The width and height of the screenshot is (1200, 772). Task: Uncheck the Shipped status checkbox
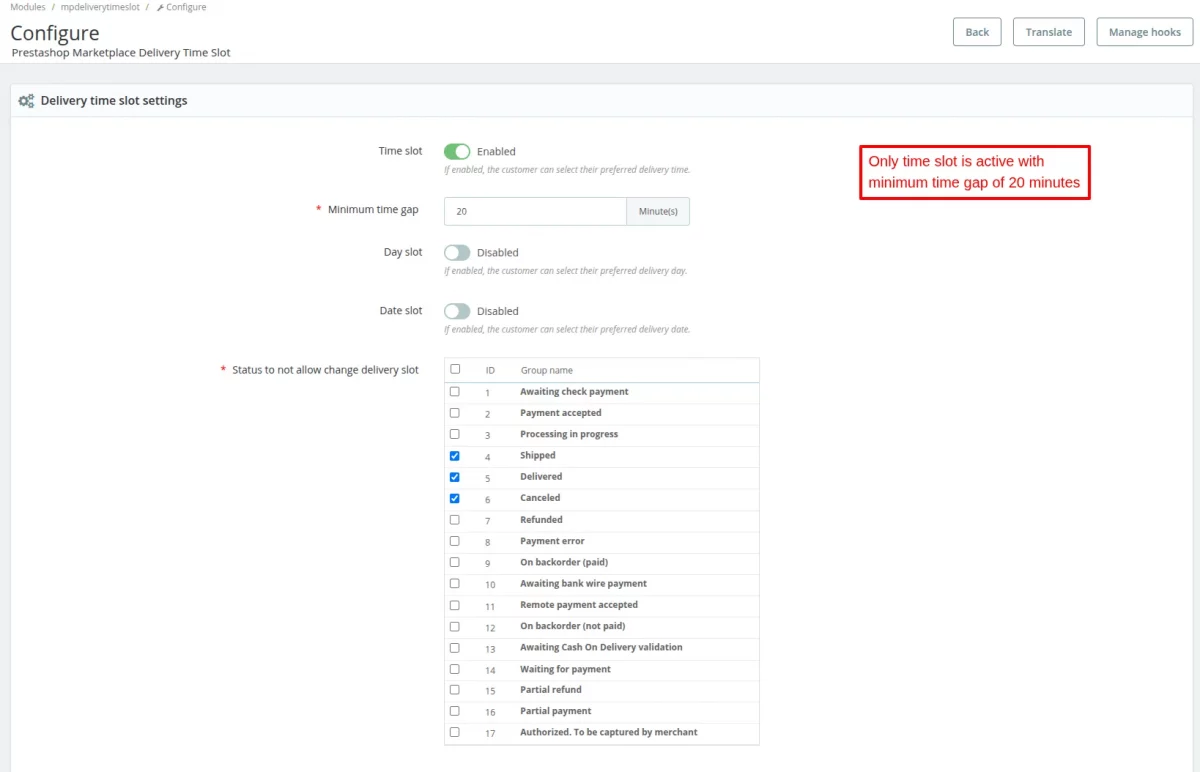pyautogui.click(x=455, y=455)
